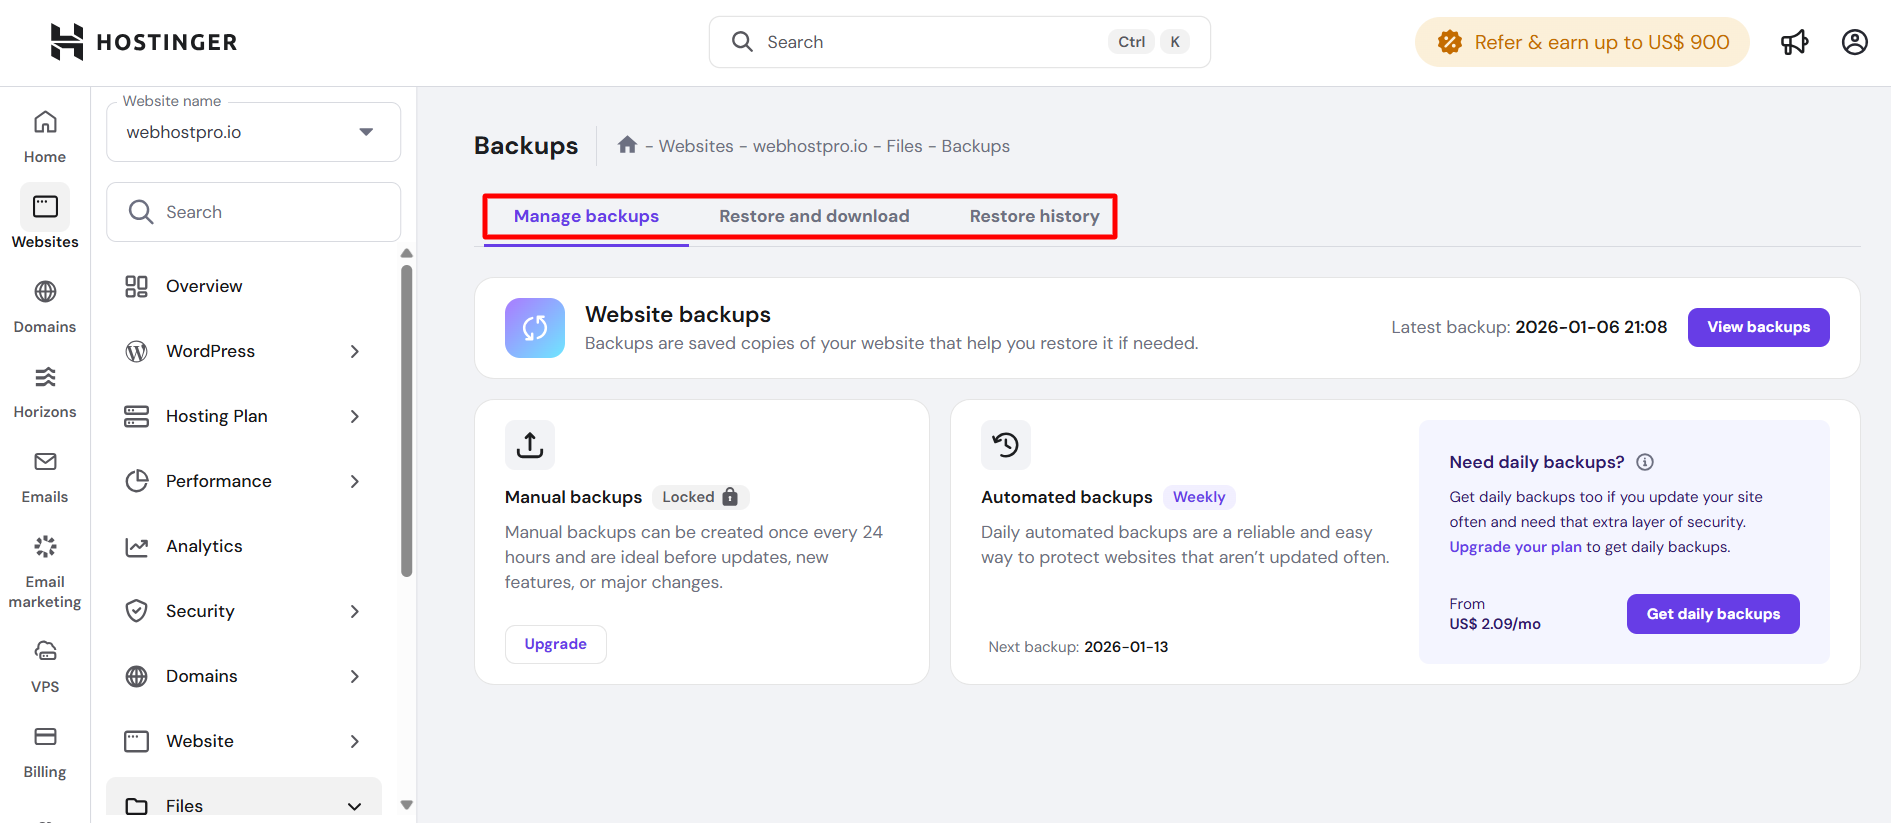The image size is (1891, 823).
Task: Click the Weekly badge
Action: (1198, 497)
